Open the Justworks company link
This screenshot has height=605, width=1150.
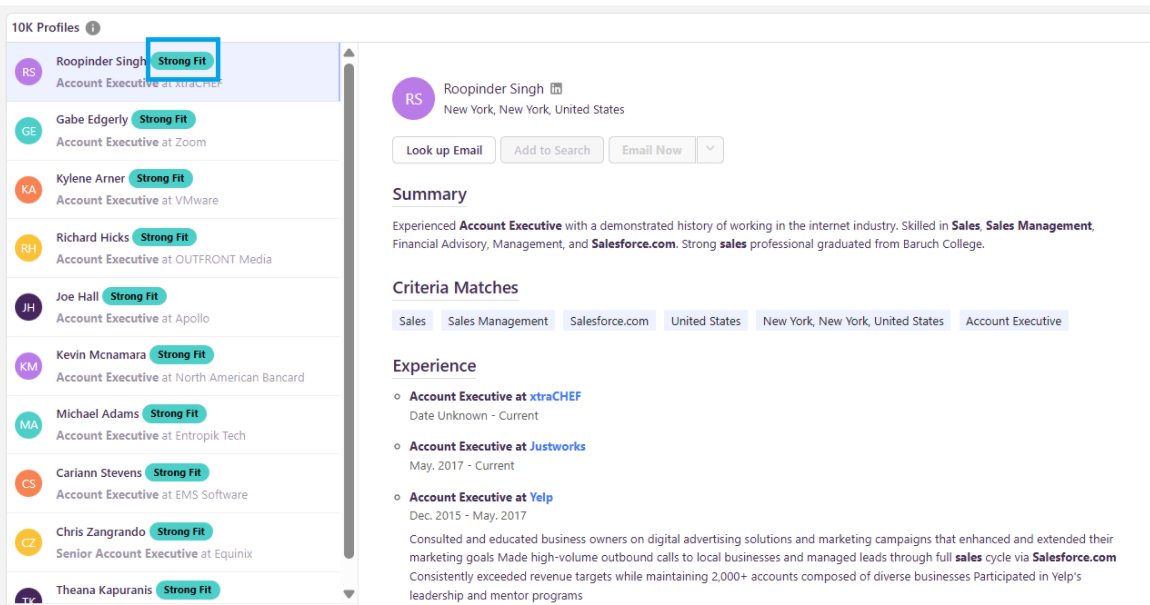[x=557, y=446]
